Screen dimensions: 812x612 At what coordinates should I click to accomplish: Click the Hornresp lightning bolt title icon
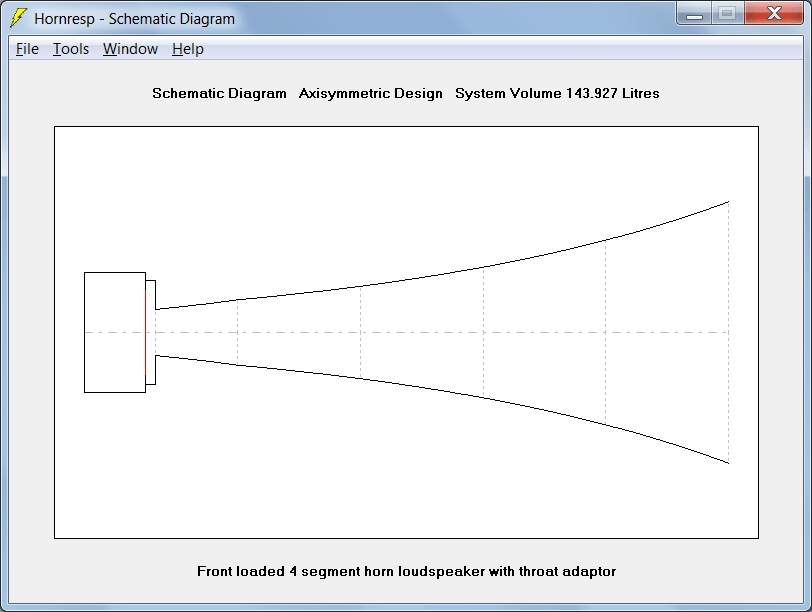18,18
